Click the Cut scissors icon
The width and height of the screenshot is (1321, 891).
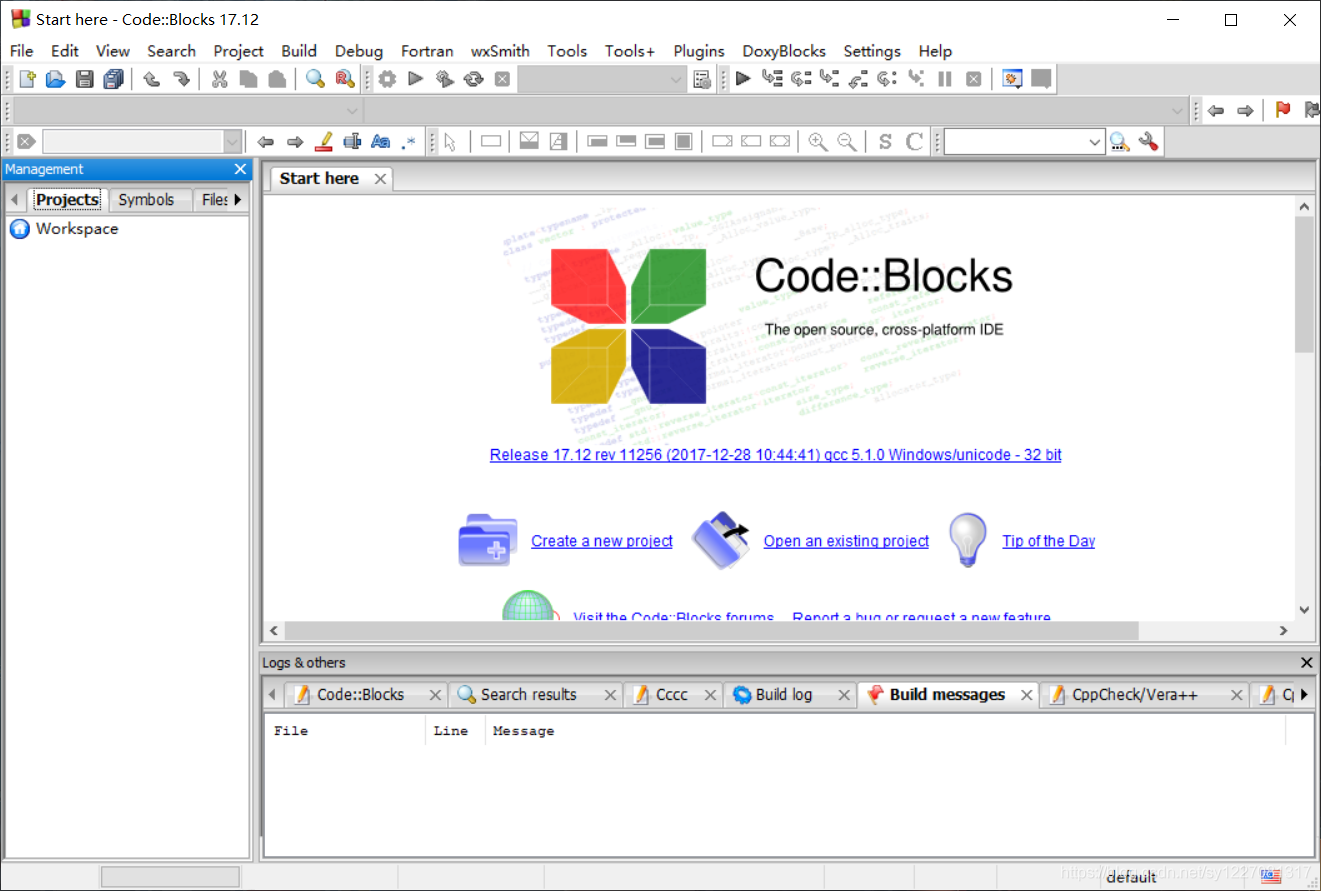[x=220, y=79]
